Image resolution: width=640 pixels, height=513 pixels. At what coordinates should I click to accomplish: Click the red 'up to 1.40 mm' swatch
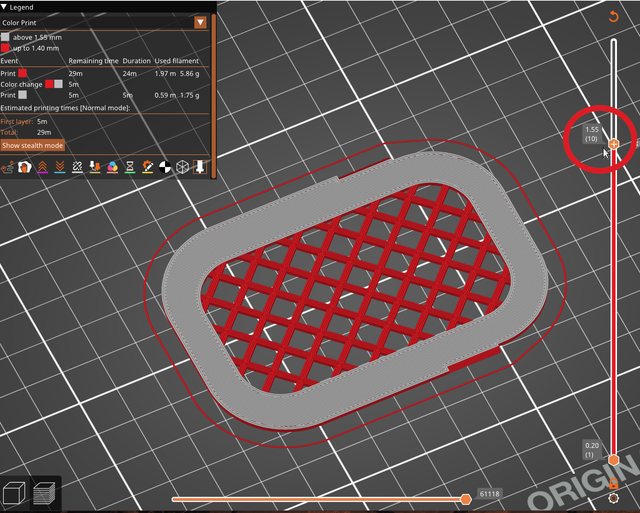pyautogui.click(x=5, y=48)
